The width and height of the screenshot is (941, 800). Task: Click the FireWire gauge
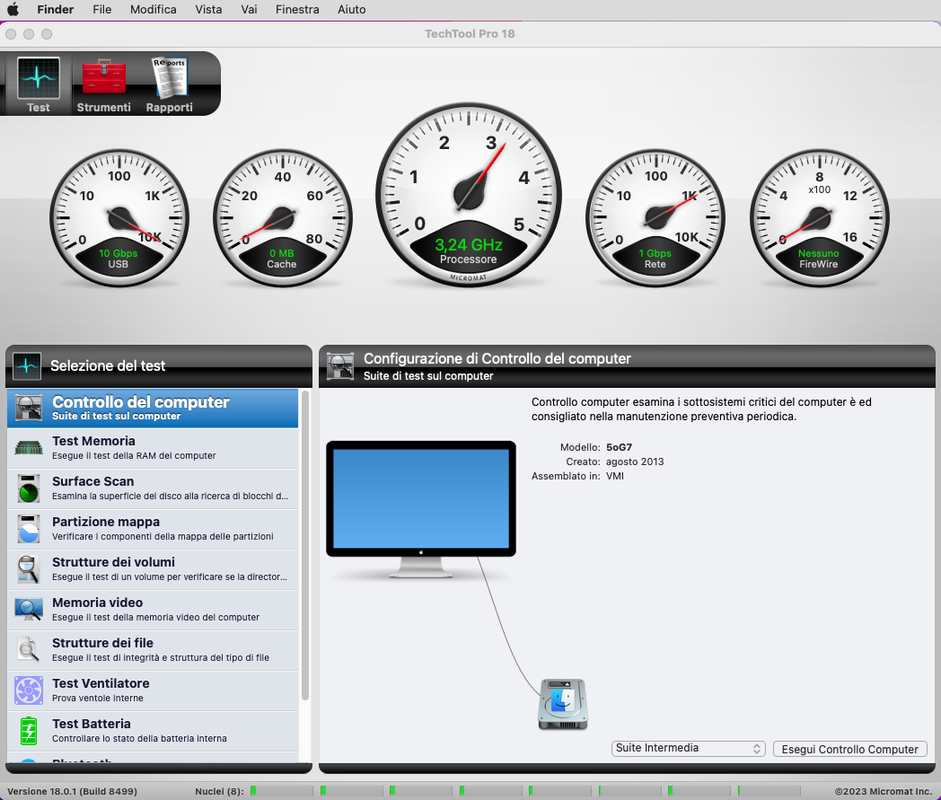[819, 218]
